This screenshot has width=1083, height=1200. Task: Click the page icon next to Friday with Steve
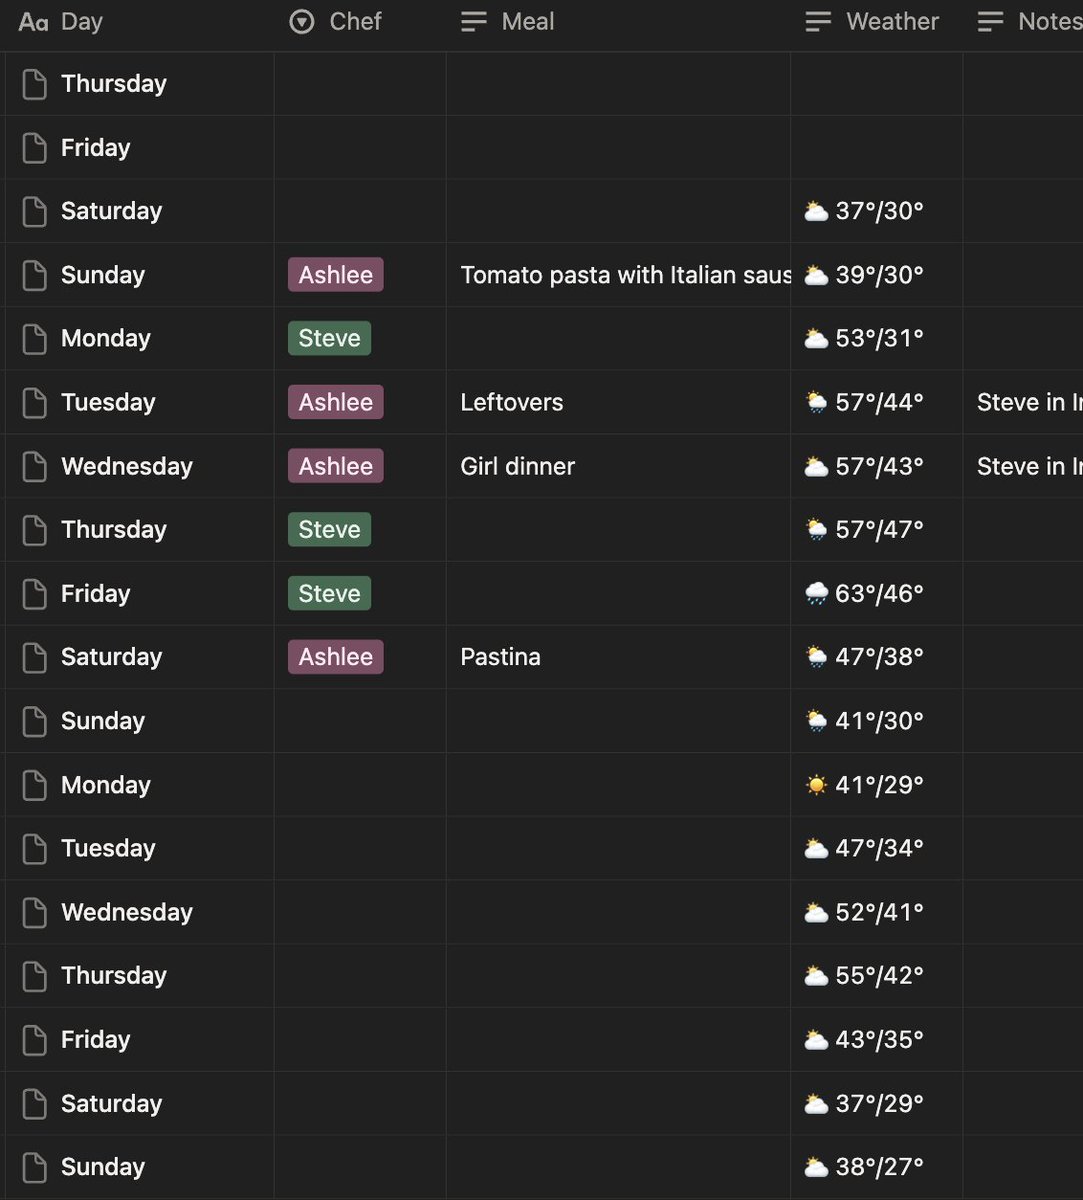[33, 593]
